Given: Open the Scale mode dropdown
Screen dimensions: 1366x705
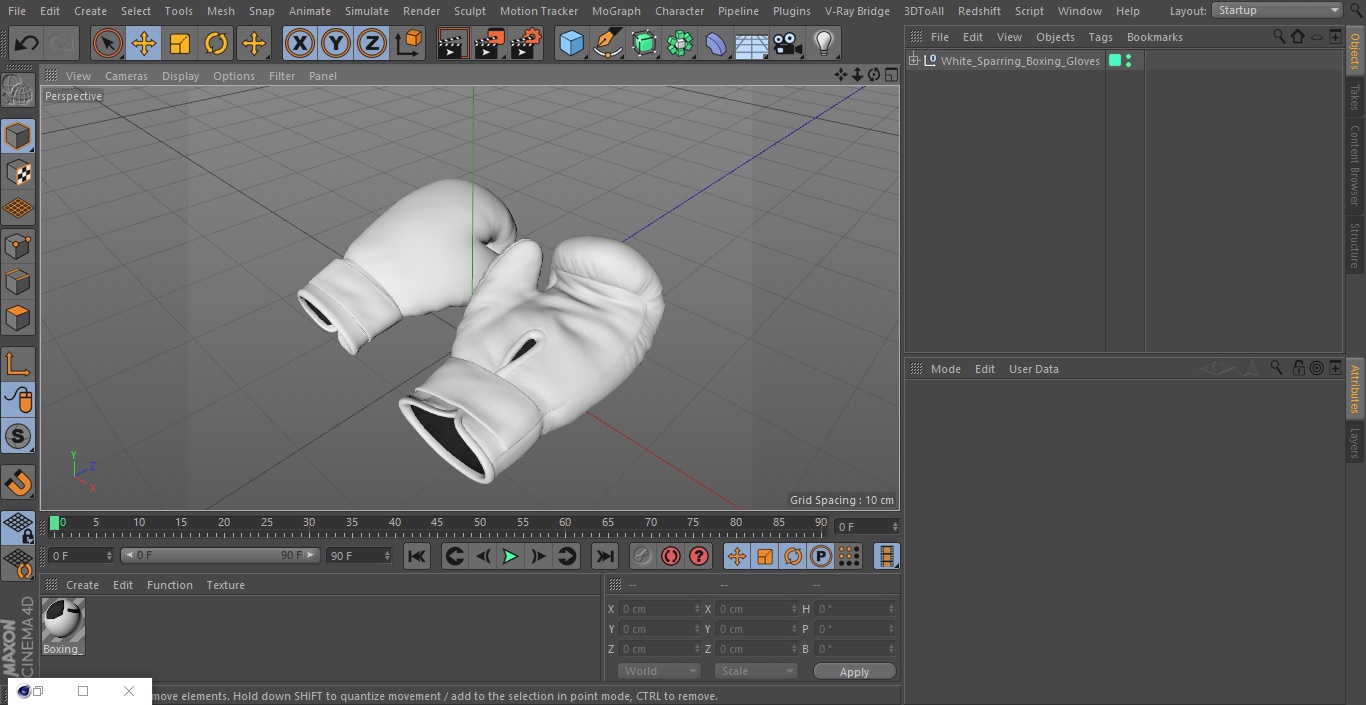Looking at the screenshot, I should click(x=756, y=671).
